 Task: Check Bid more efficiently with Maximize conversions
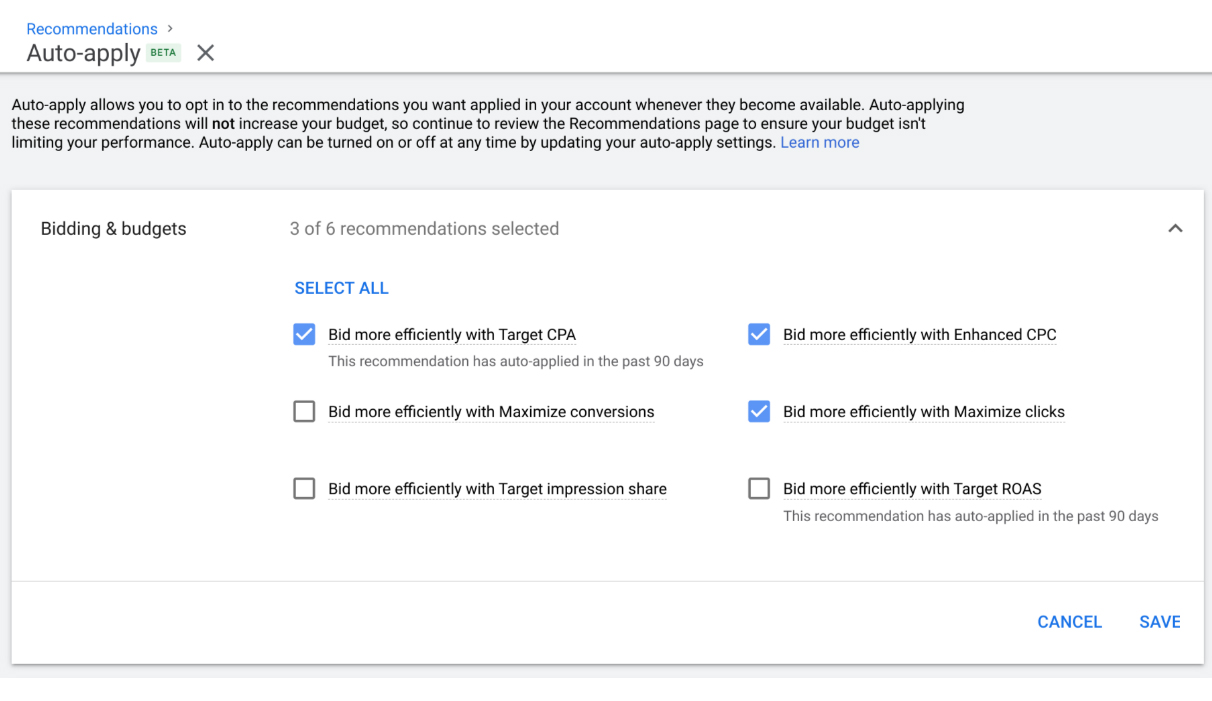click(x=304, y=412)
